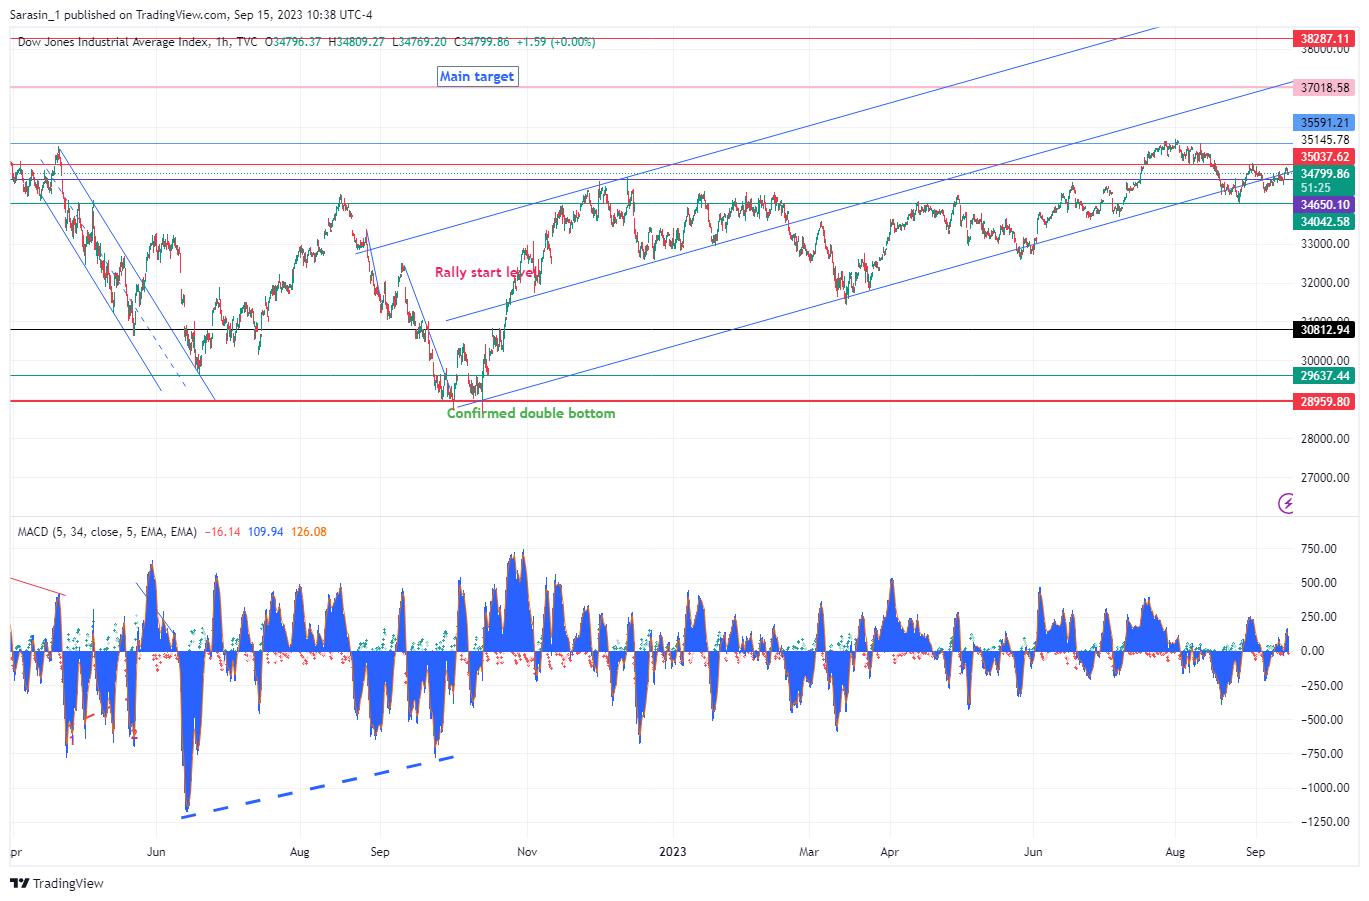
Task: Click the pink 37018.58 price label
Action: 1324,88
